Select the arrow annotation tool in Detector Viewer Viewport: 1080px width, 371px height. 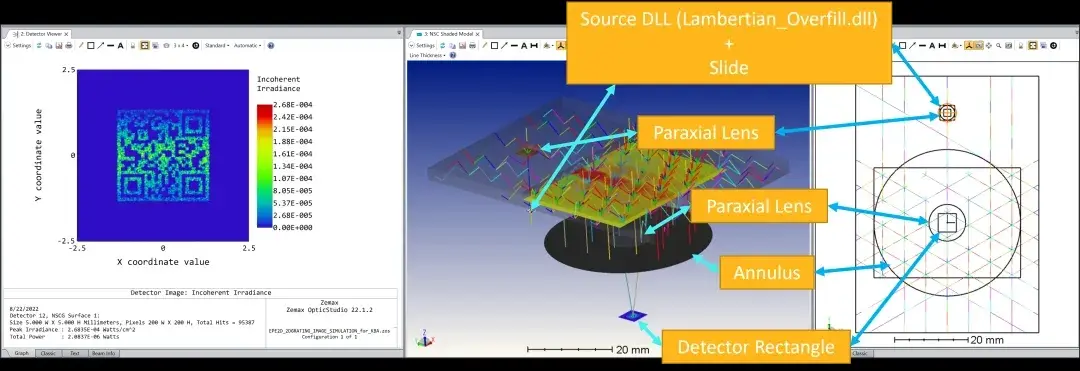point(101,45)
